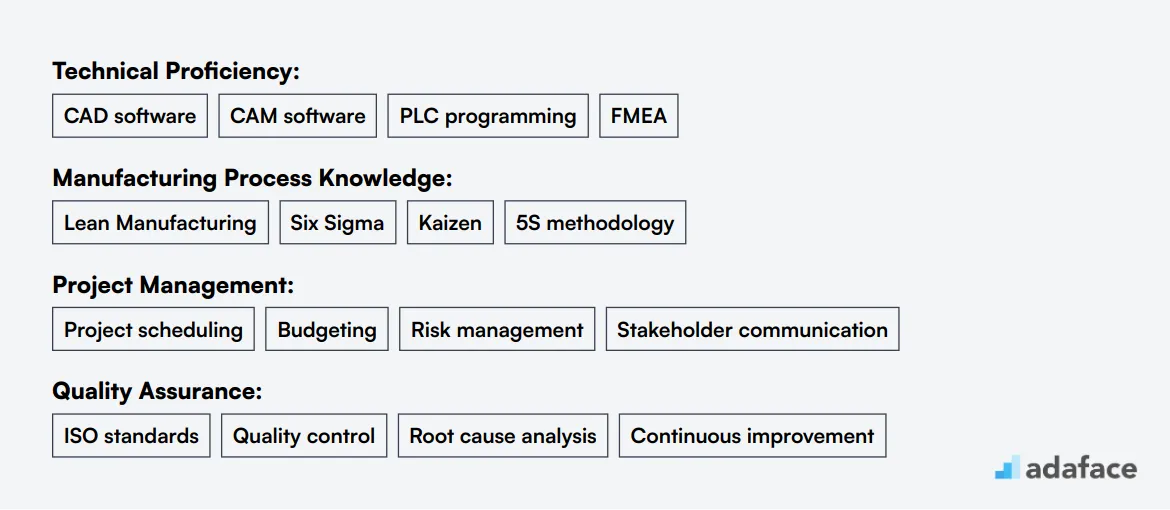Select the 5S methodology tag

(x=595, y=223)
